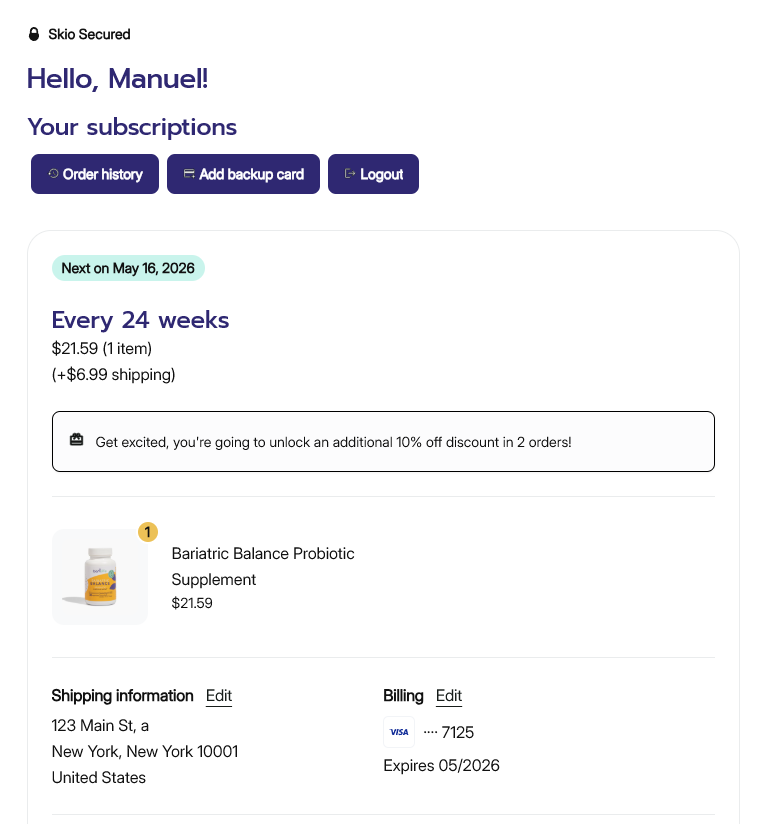Click the card icon in Add backup card
759x824 pixels.
click(189, 174)
